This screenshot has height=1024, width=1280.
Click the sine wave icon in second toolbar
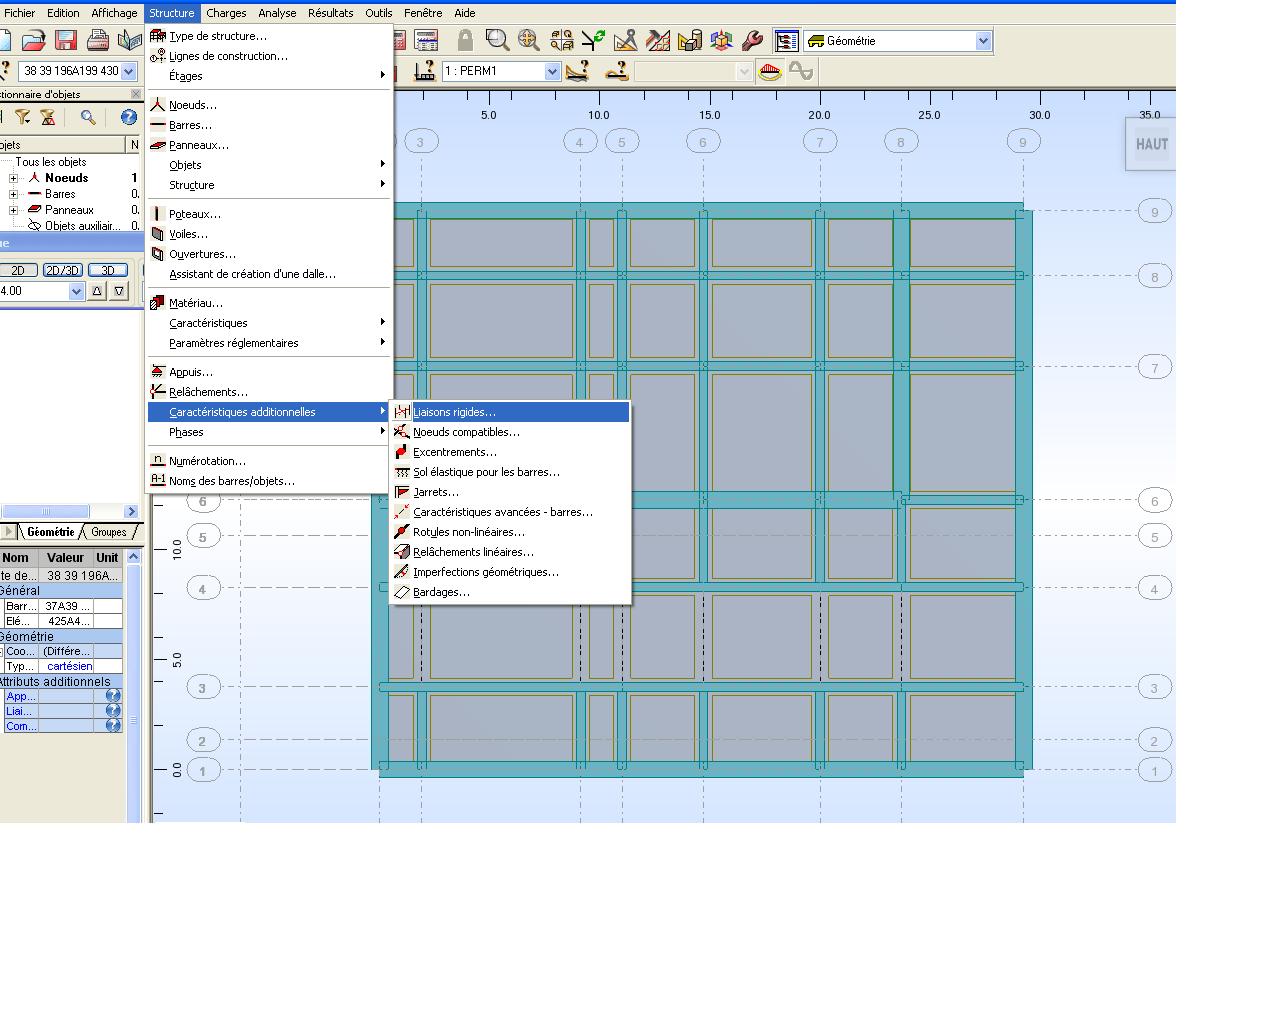(801, 71)
